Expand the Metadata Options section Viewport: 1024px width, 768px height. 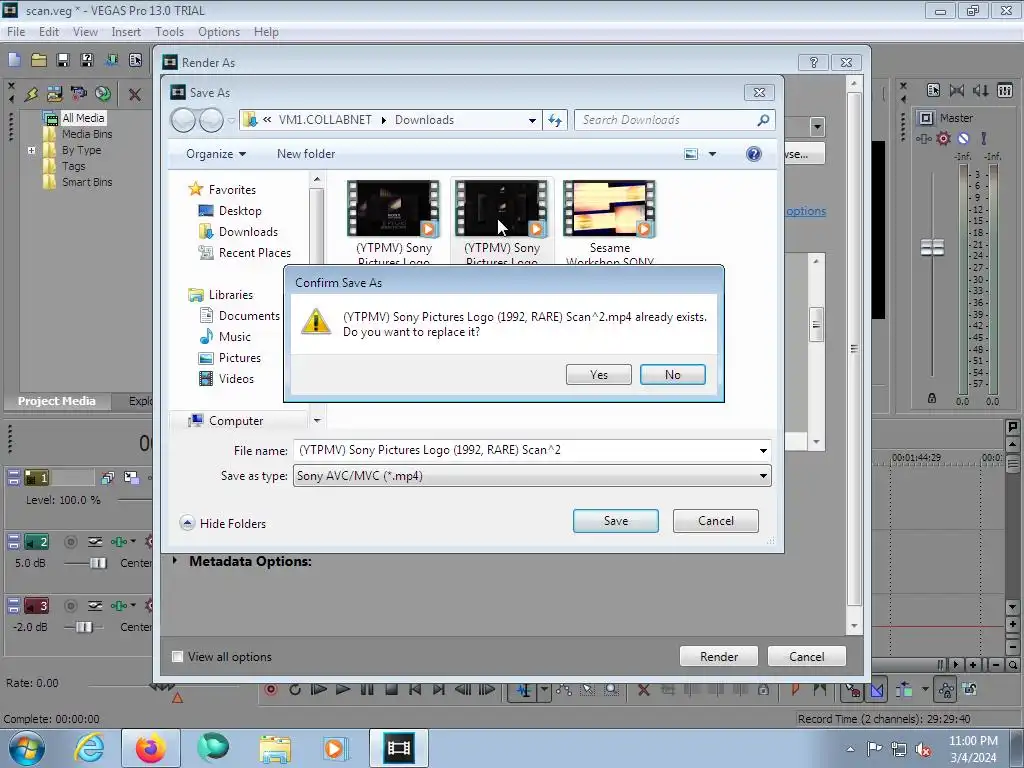(175, 560)
